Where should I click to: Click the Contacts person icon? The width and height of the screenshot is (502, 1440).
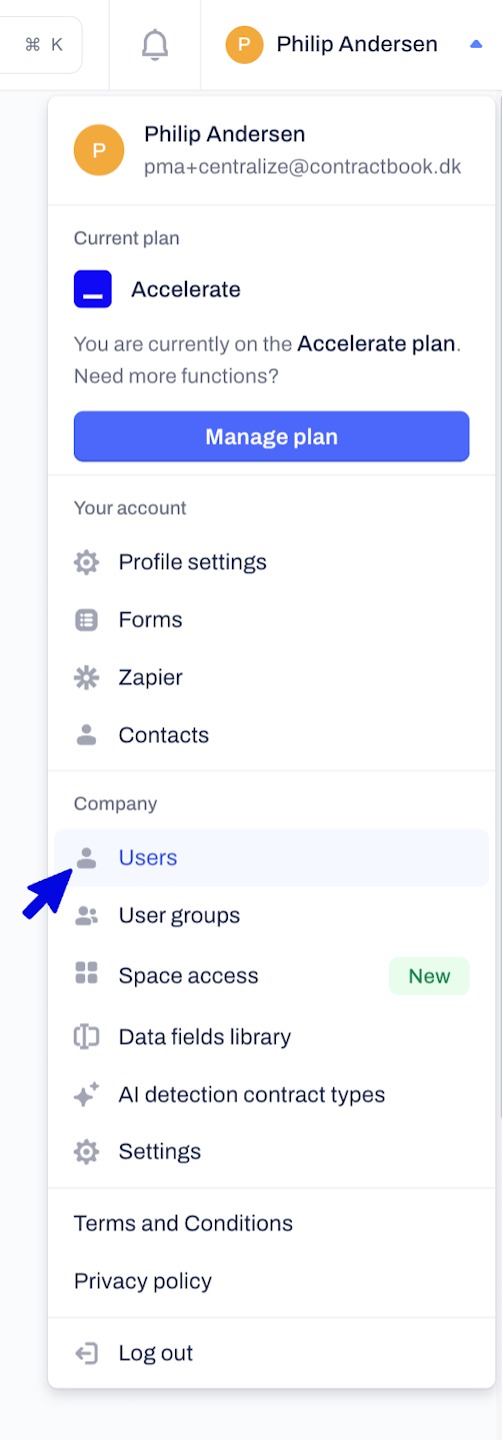87,735
